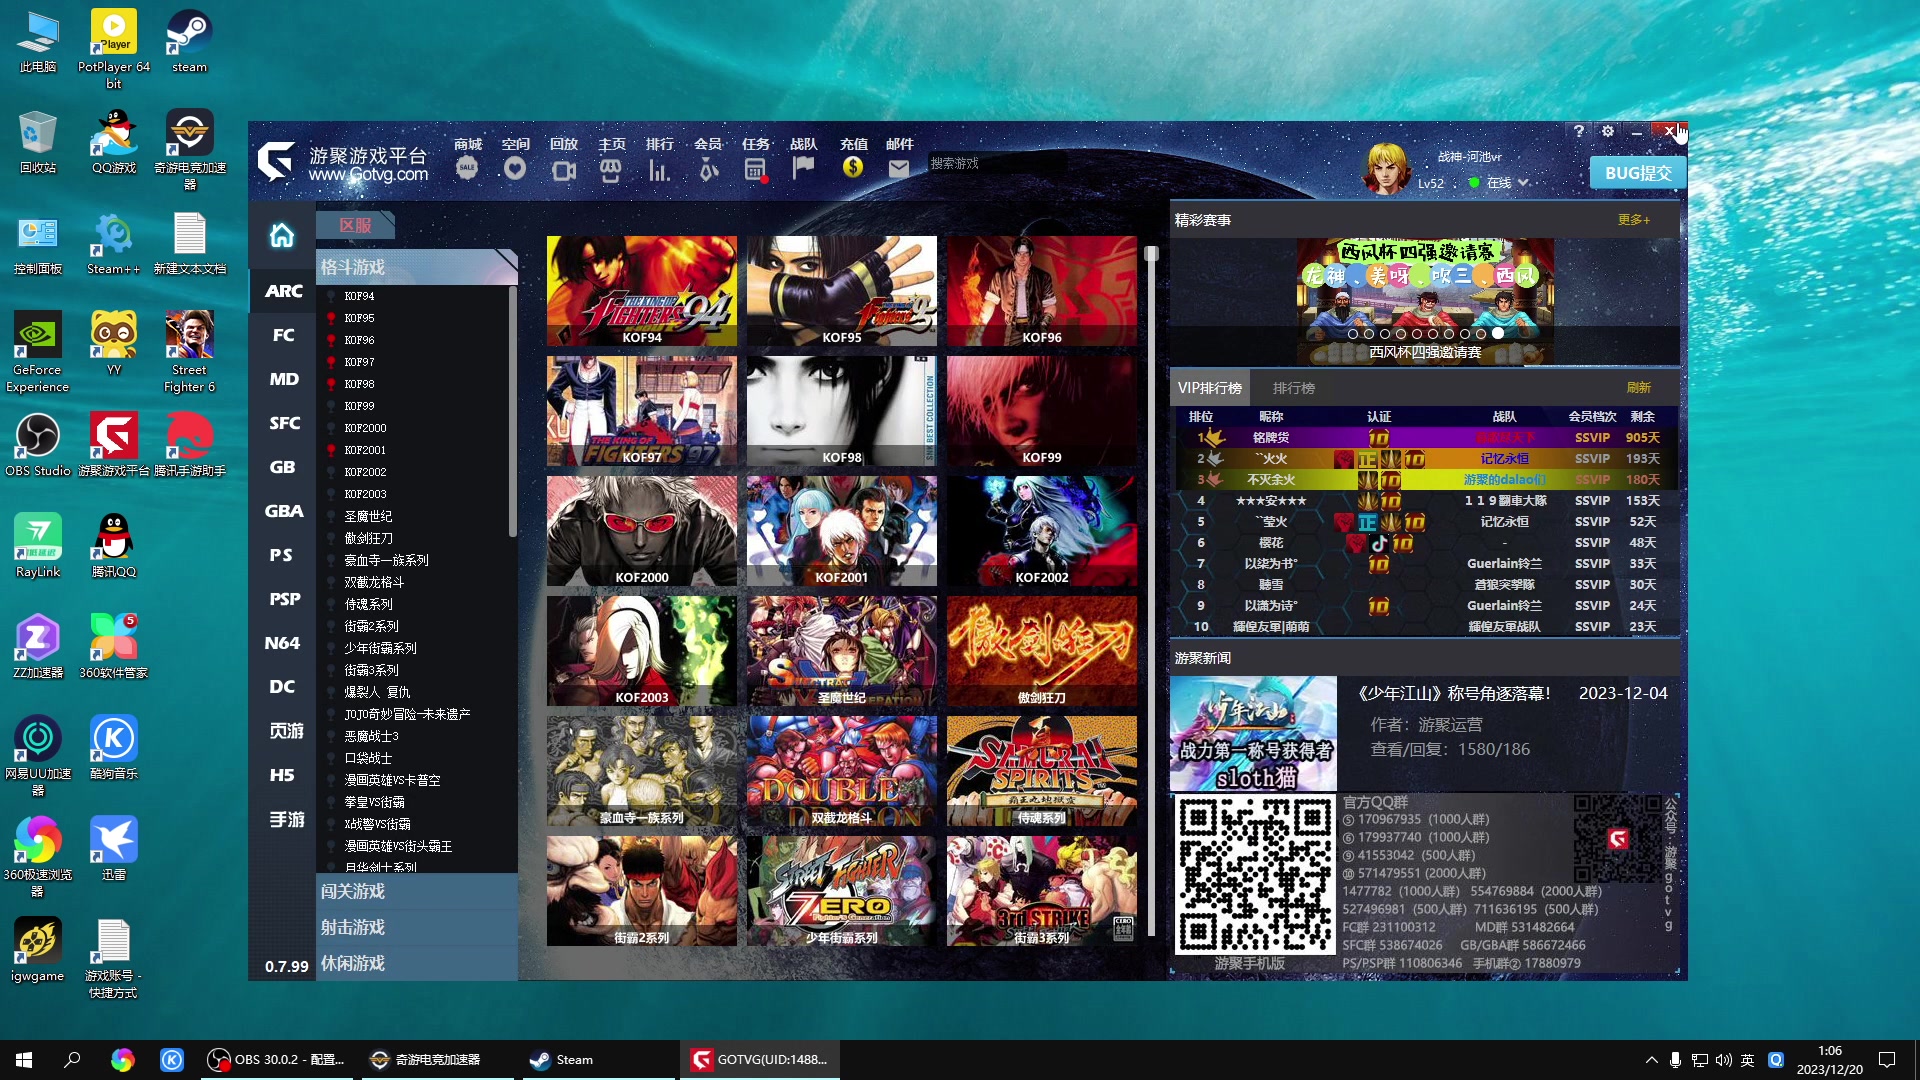Click 更多+ in 精彩赛事
Image resolution: width=1920 pixels, height=1080 pixels.
coord(1634,220)
